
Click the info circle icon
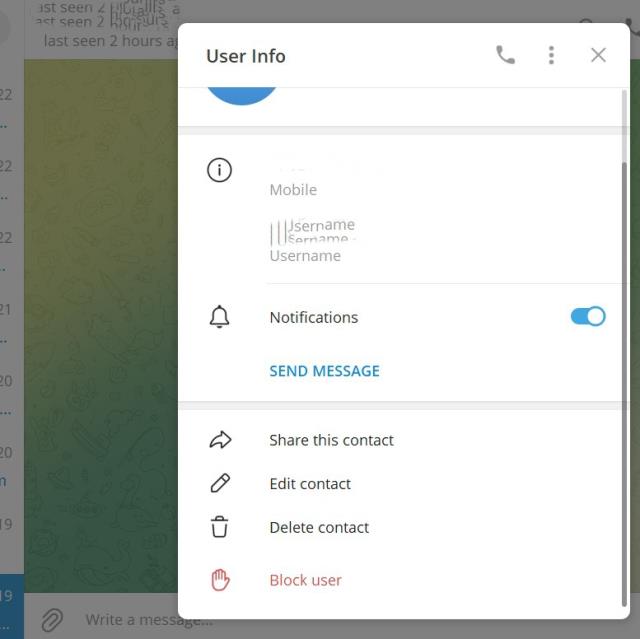[x=219, y=170]
